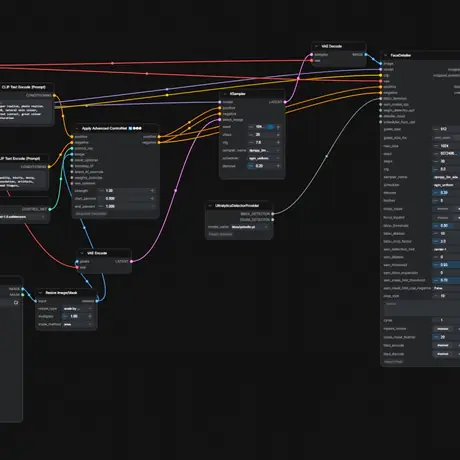Increase KSampler cfg value

click(x=278, y=142)
